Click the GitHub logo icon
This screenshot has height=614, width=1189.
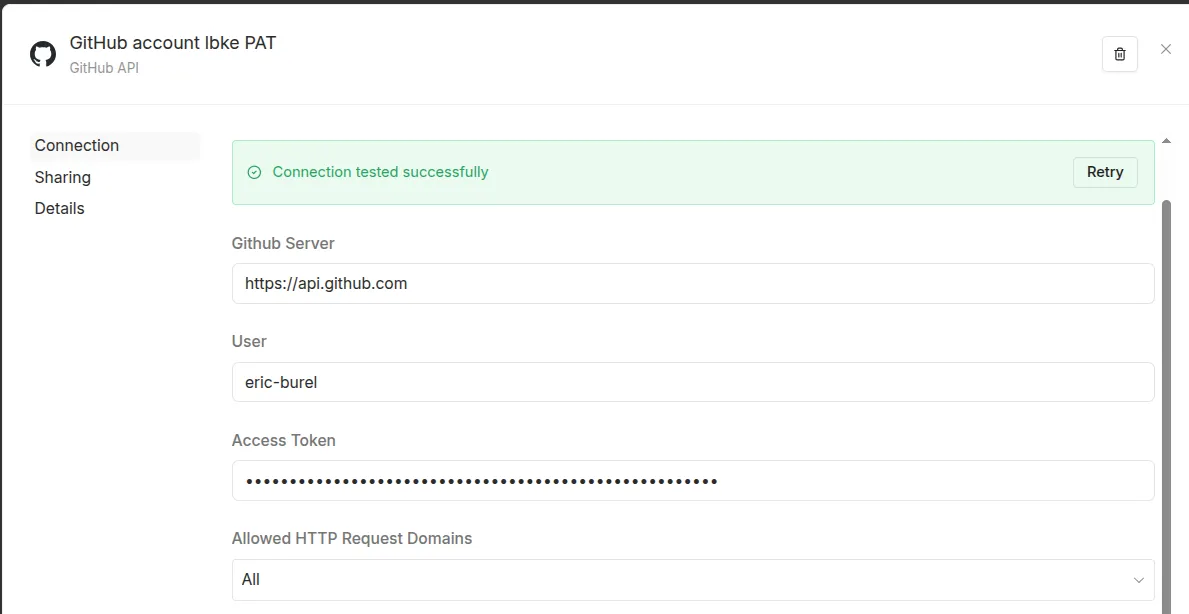click(43, 54)
